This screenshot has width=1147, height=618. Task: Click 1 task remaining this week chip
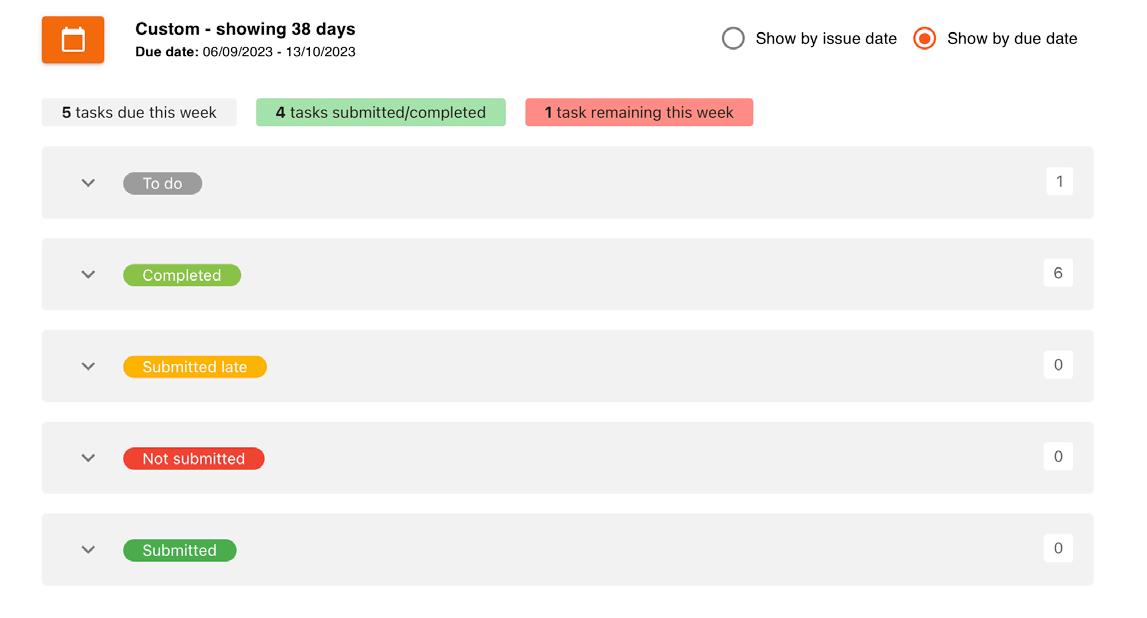point(638,112)
